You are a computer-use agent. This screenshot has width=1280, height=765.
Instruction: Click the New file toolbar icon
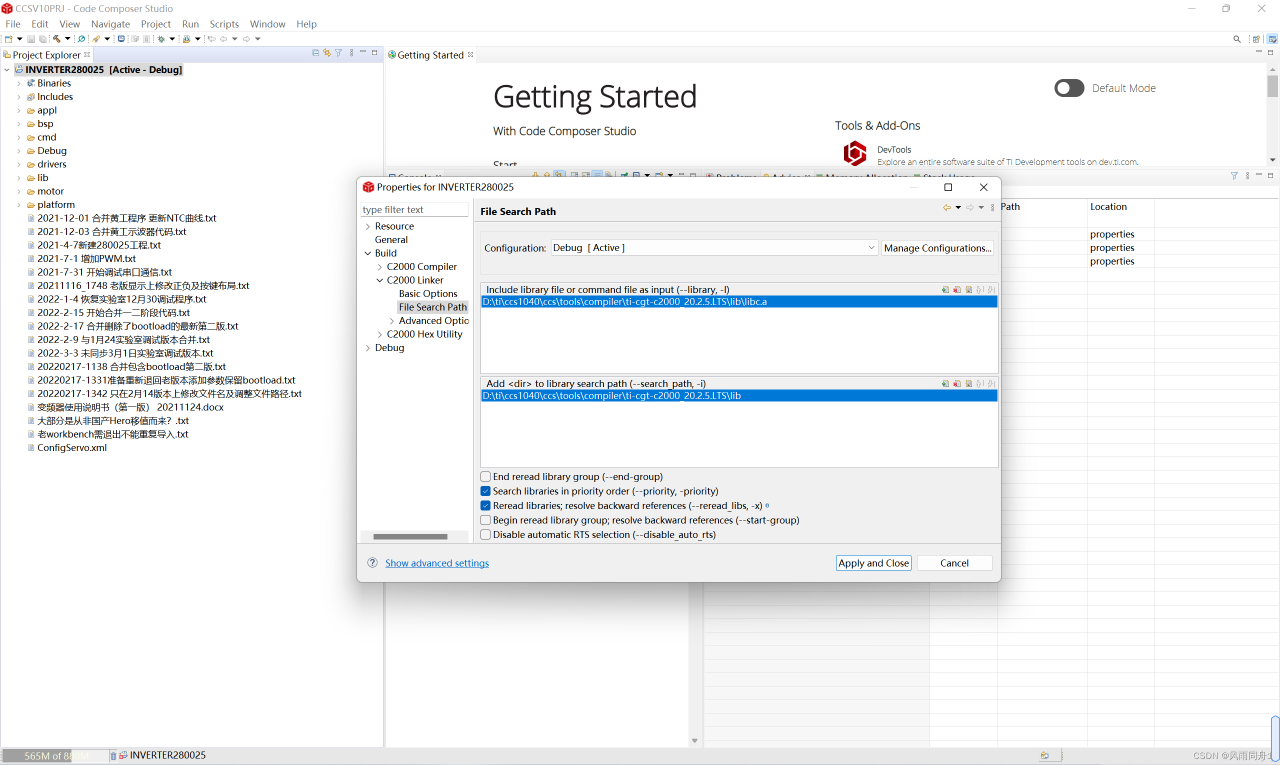[8, 39]
